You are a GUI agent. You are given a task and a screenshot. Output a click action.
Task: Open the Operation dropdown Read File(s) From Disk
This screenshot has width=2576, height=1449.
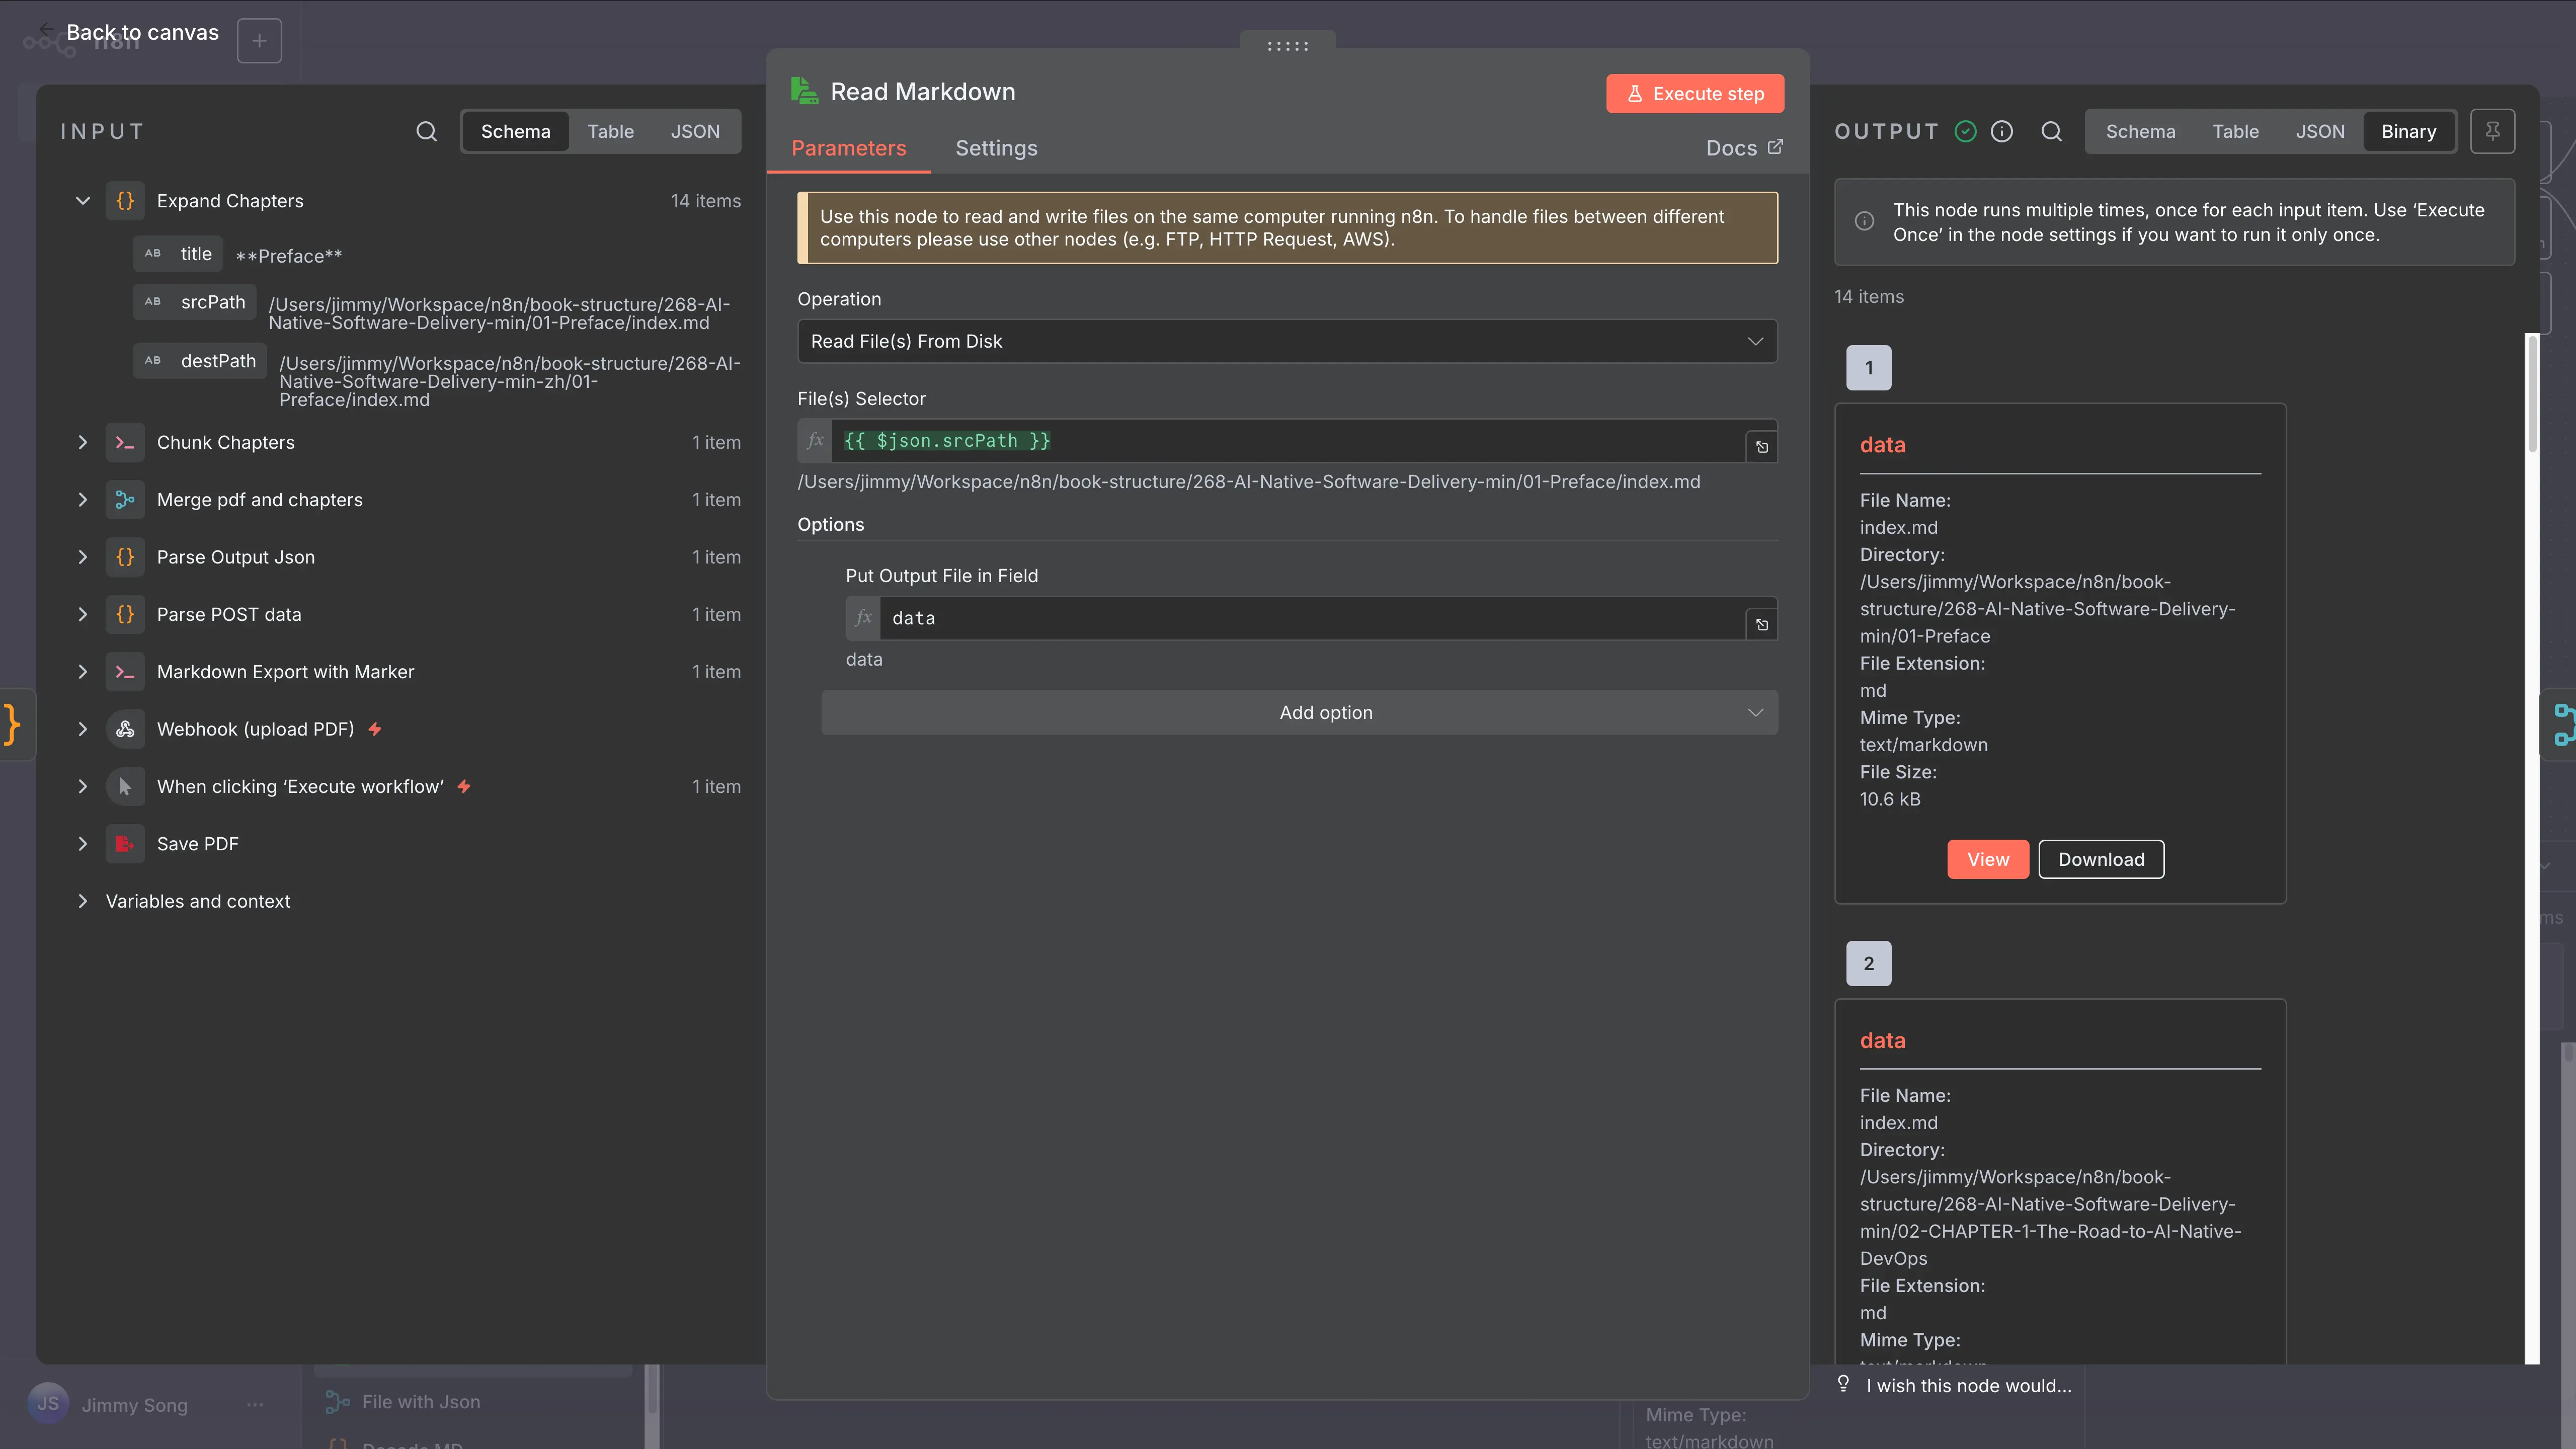[x=1287, y=341]
